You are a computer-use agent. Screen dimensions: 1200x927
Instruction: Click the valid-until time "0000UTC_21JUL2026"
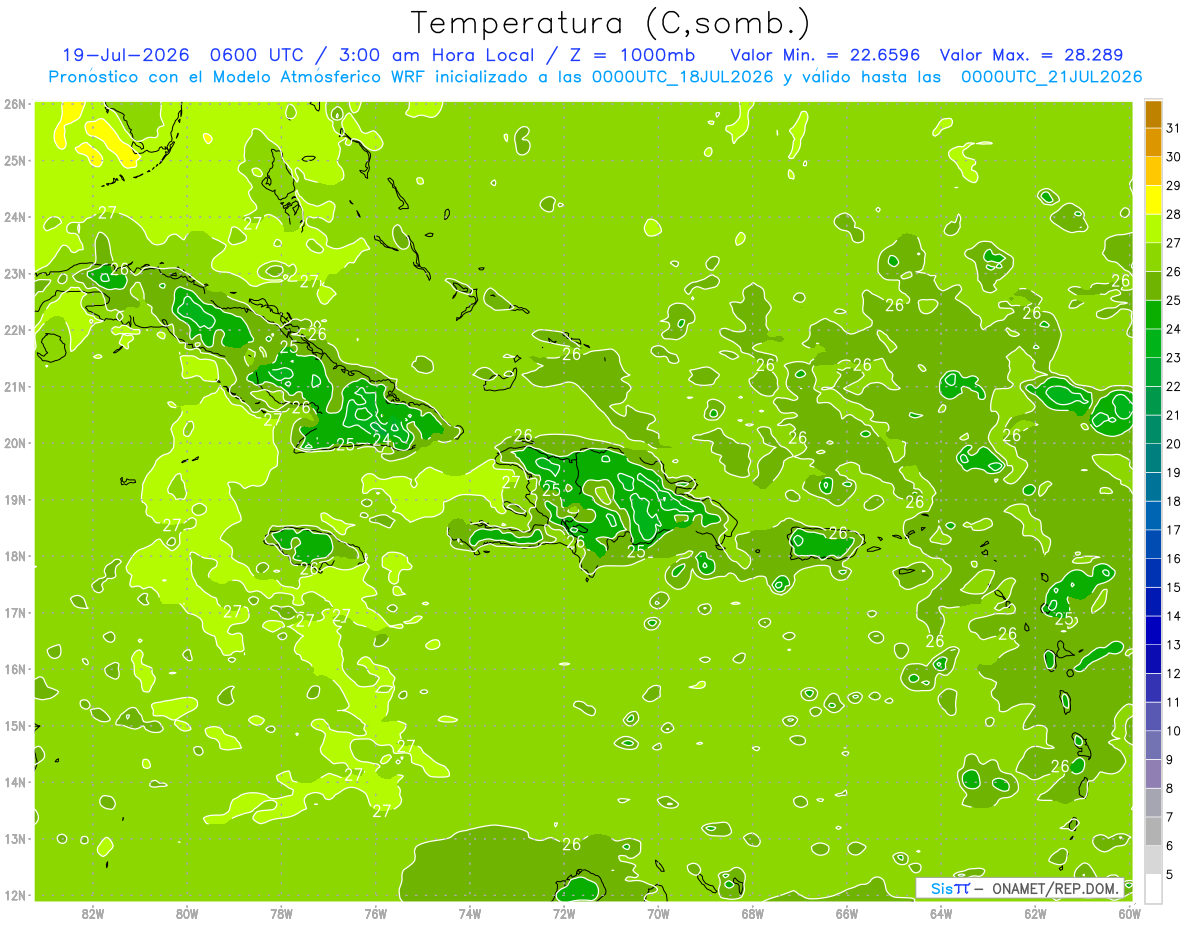point(1051,77)
